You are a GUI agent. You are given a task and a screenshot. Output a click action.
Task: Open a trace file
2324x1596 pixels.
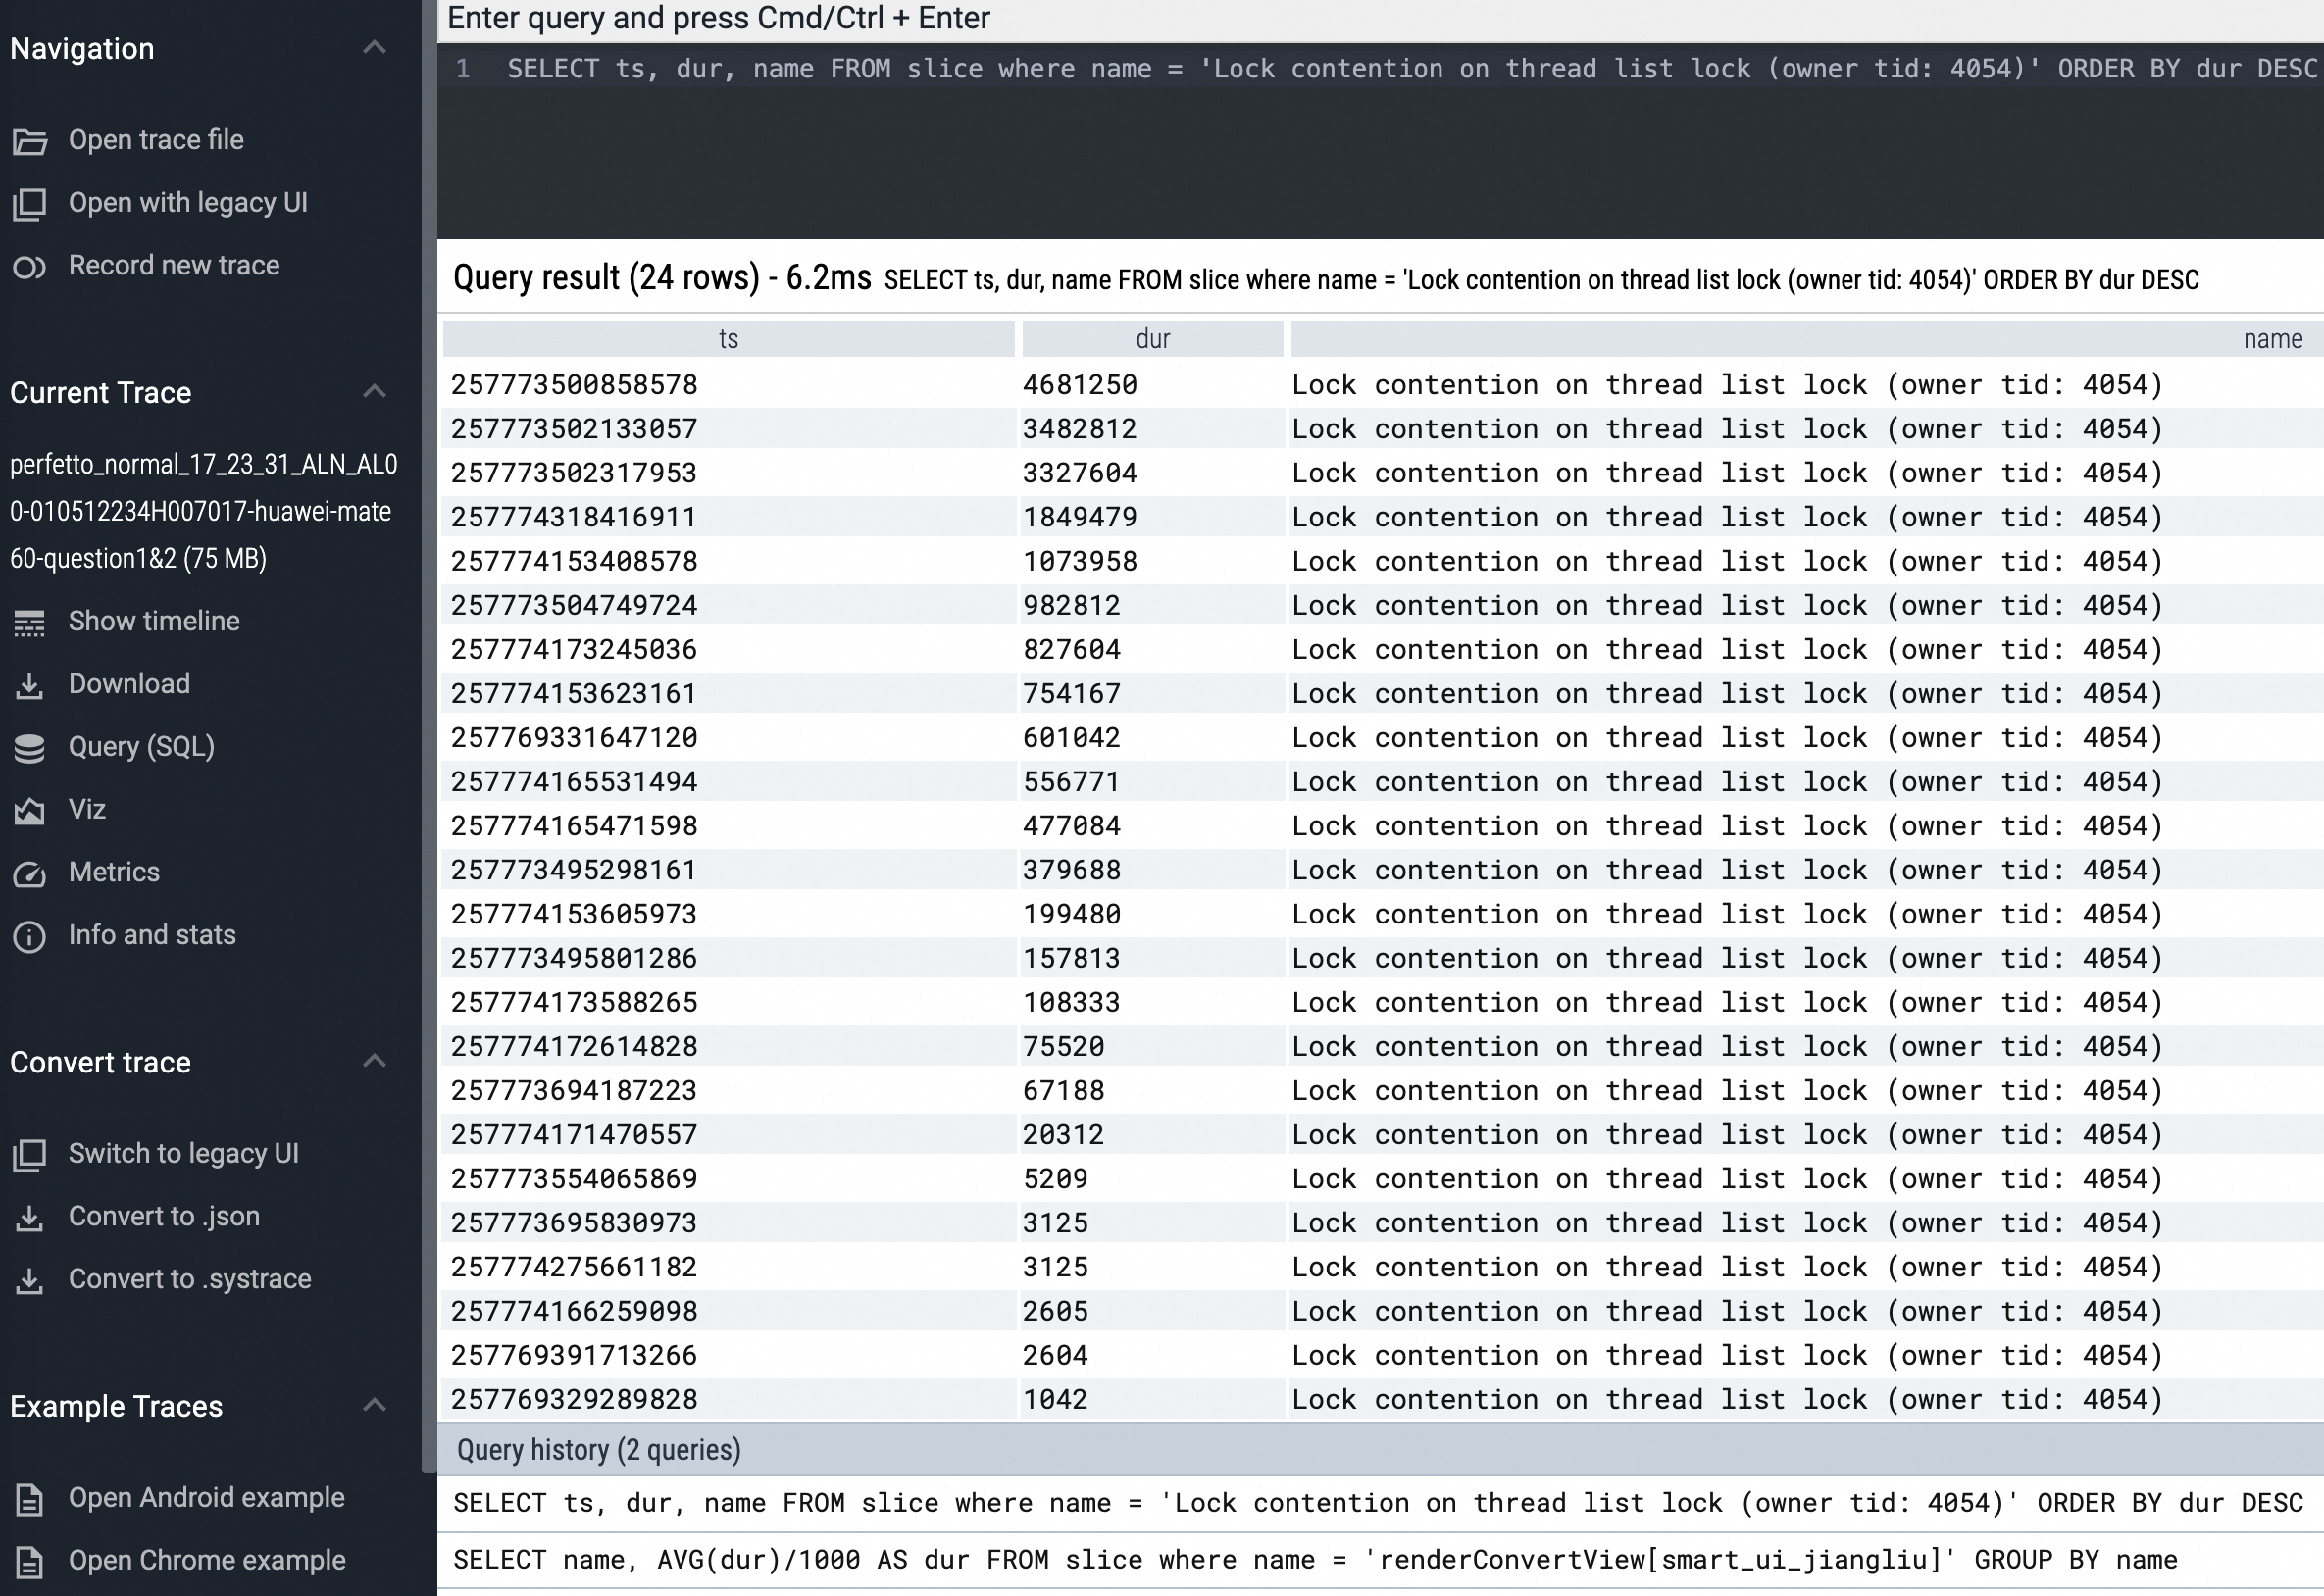pos(155,140)
